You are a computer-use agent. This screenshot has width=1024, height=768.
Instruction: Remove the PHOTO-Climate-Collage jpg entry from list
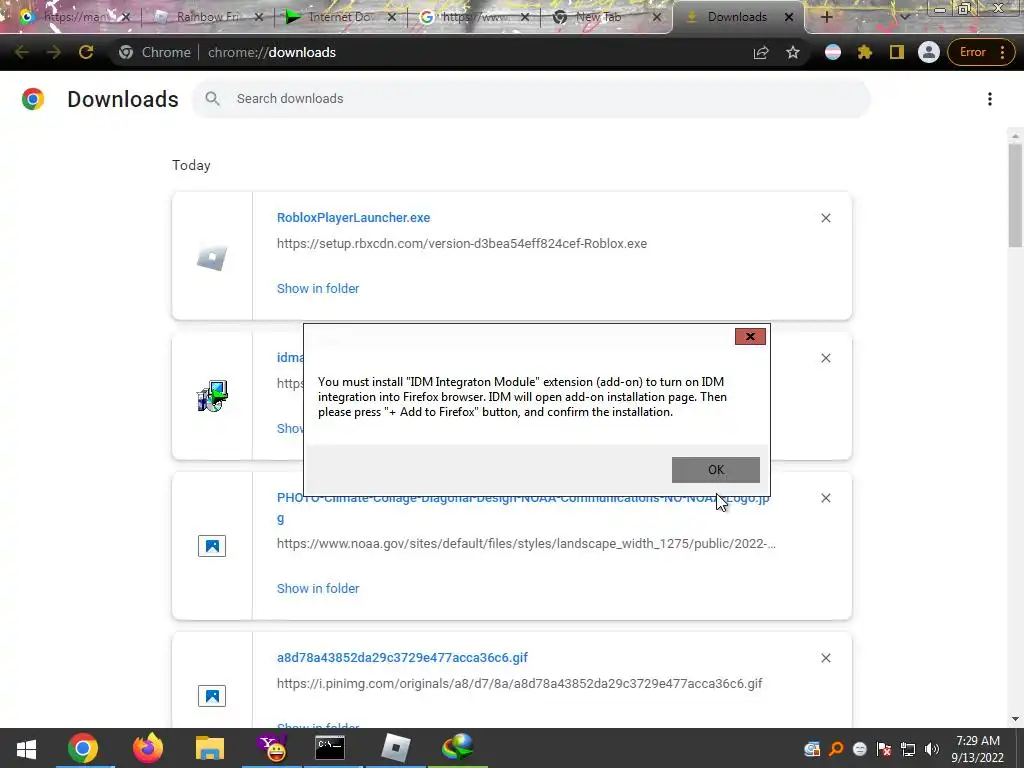click(x=825, y=498)
